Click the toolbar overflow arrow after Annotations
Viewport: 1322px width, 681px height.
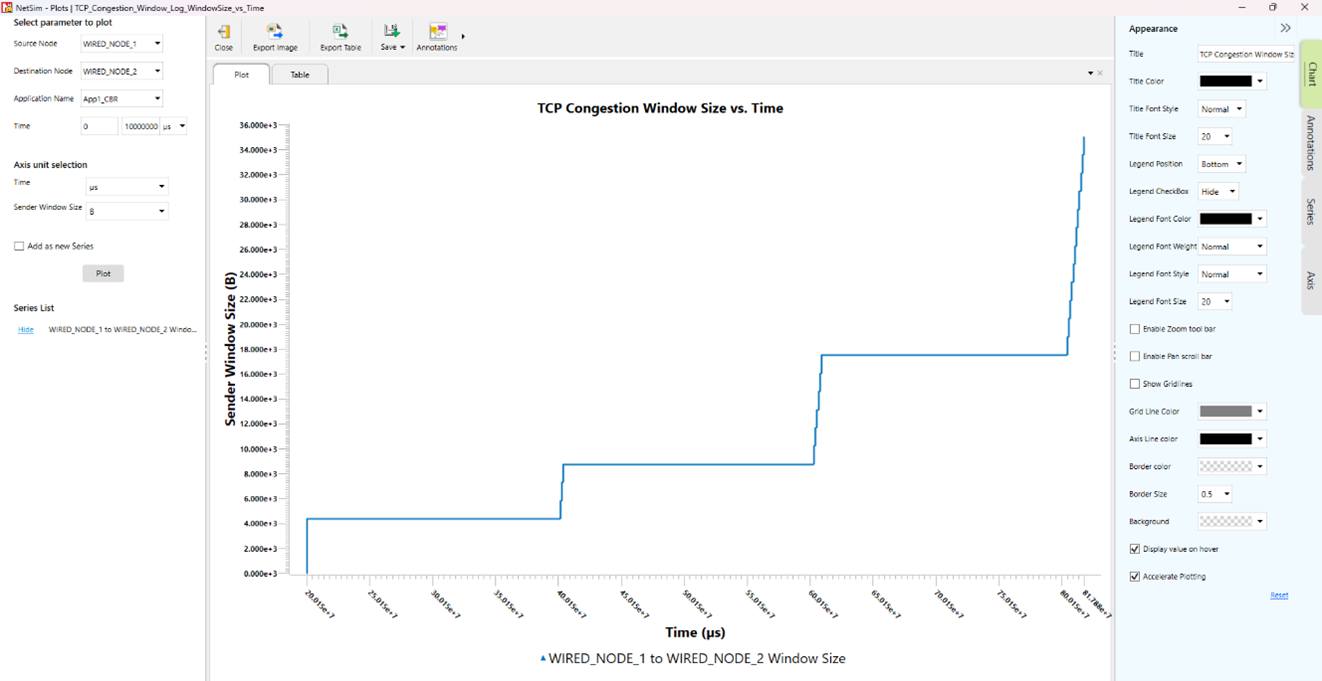tap(463, 37)
